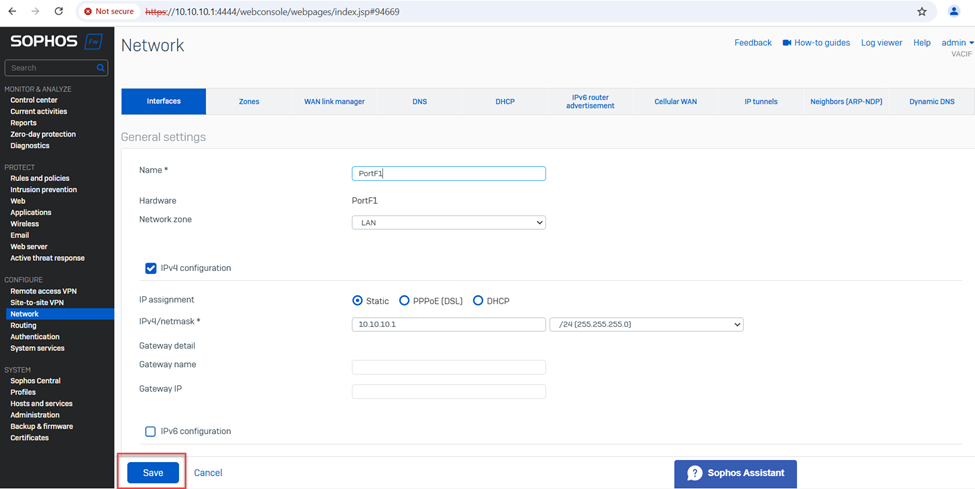Select the DHCP radio button
Viewport: 975px width, 489px height.
pos(478,301)
